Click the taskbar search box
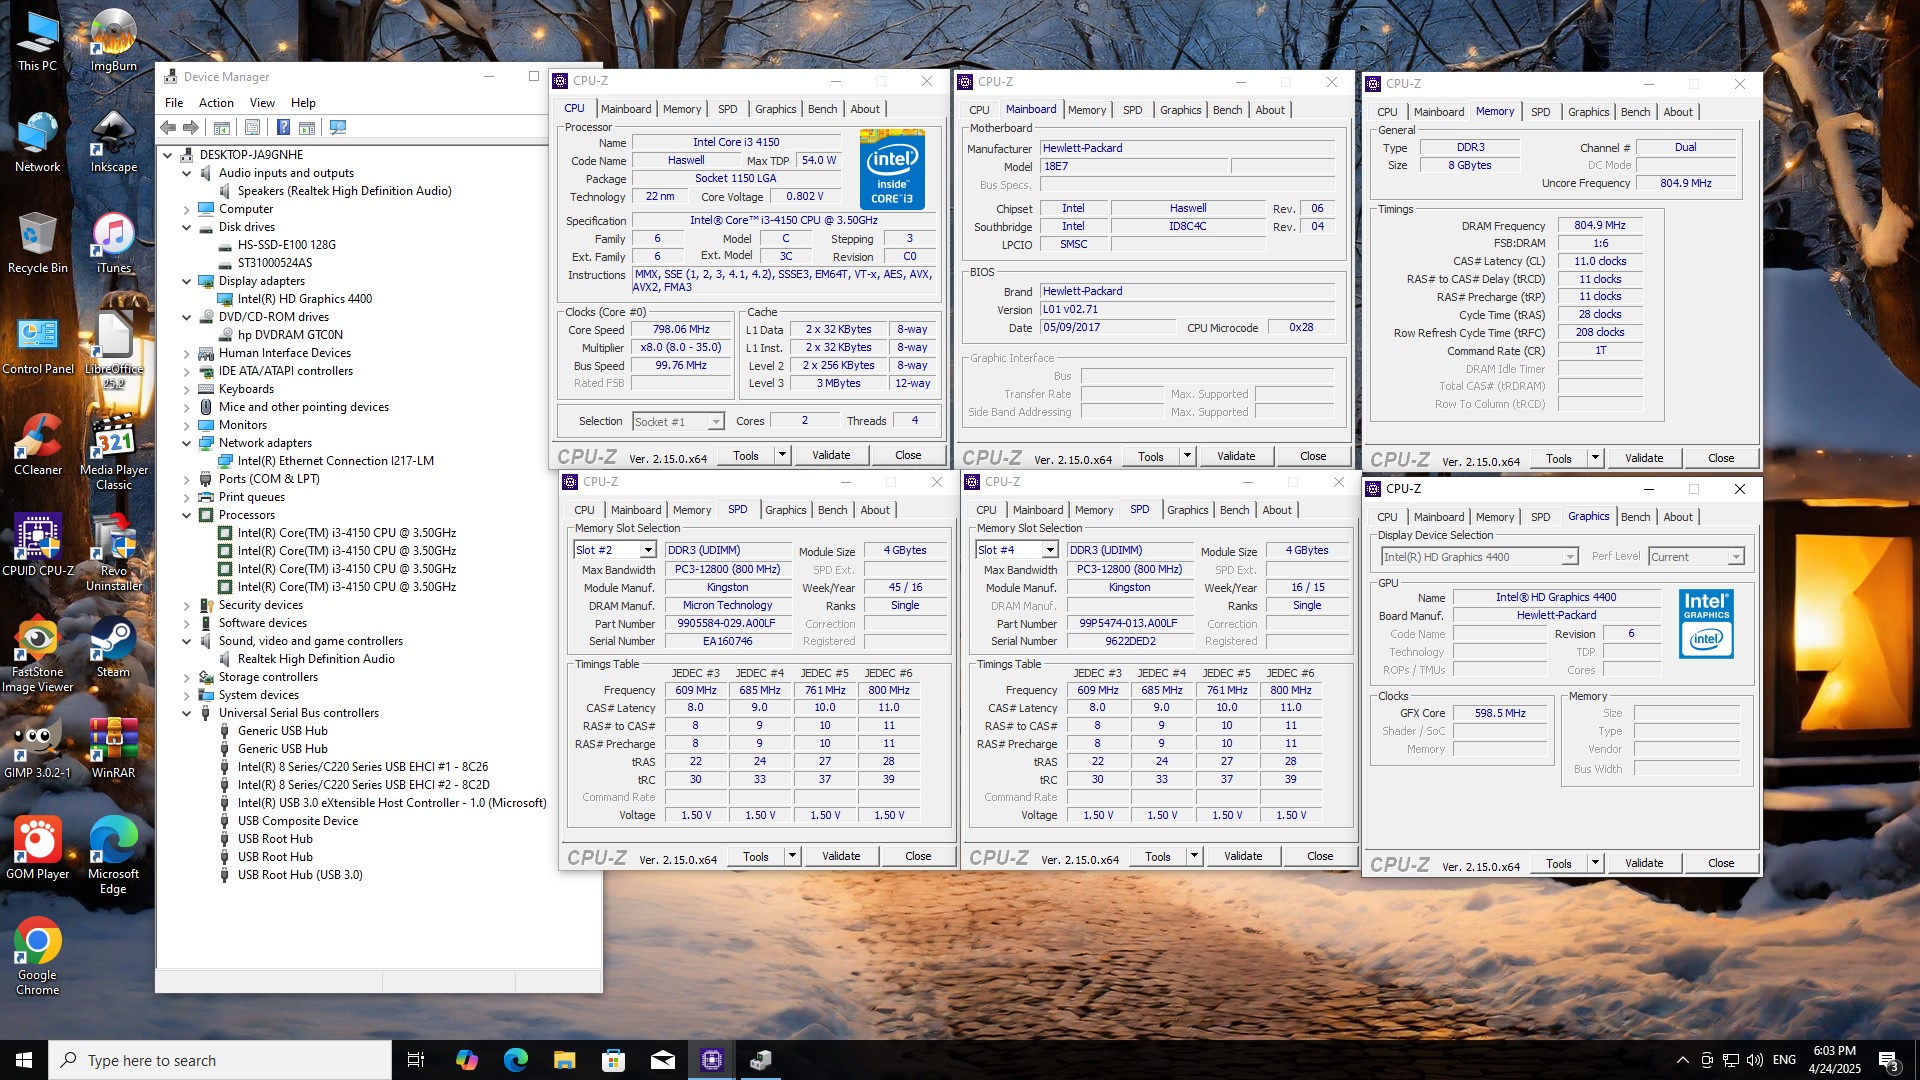 click(220, 1060)
